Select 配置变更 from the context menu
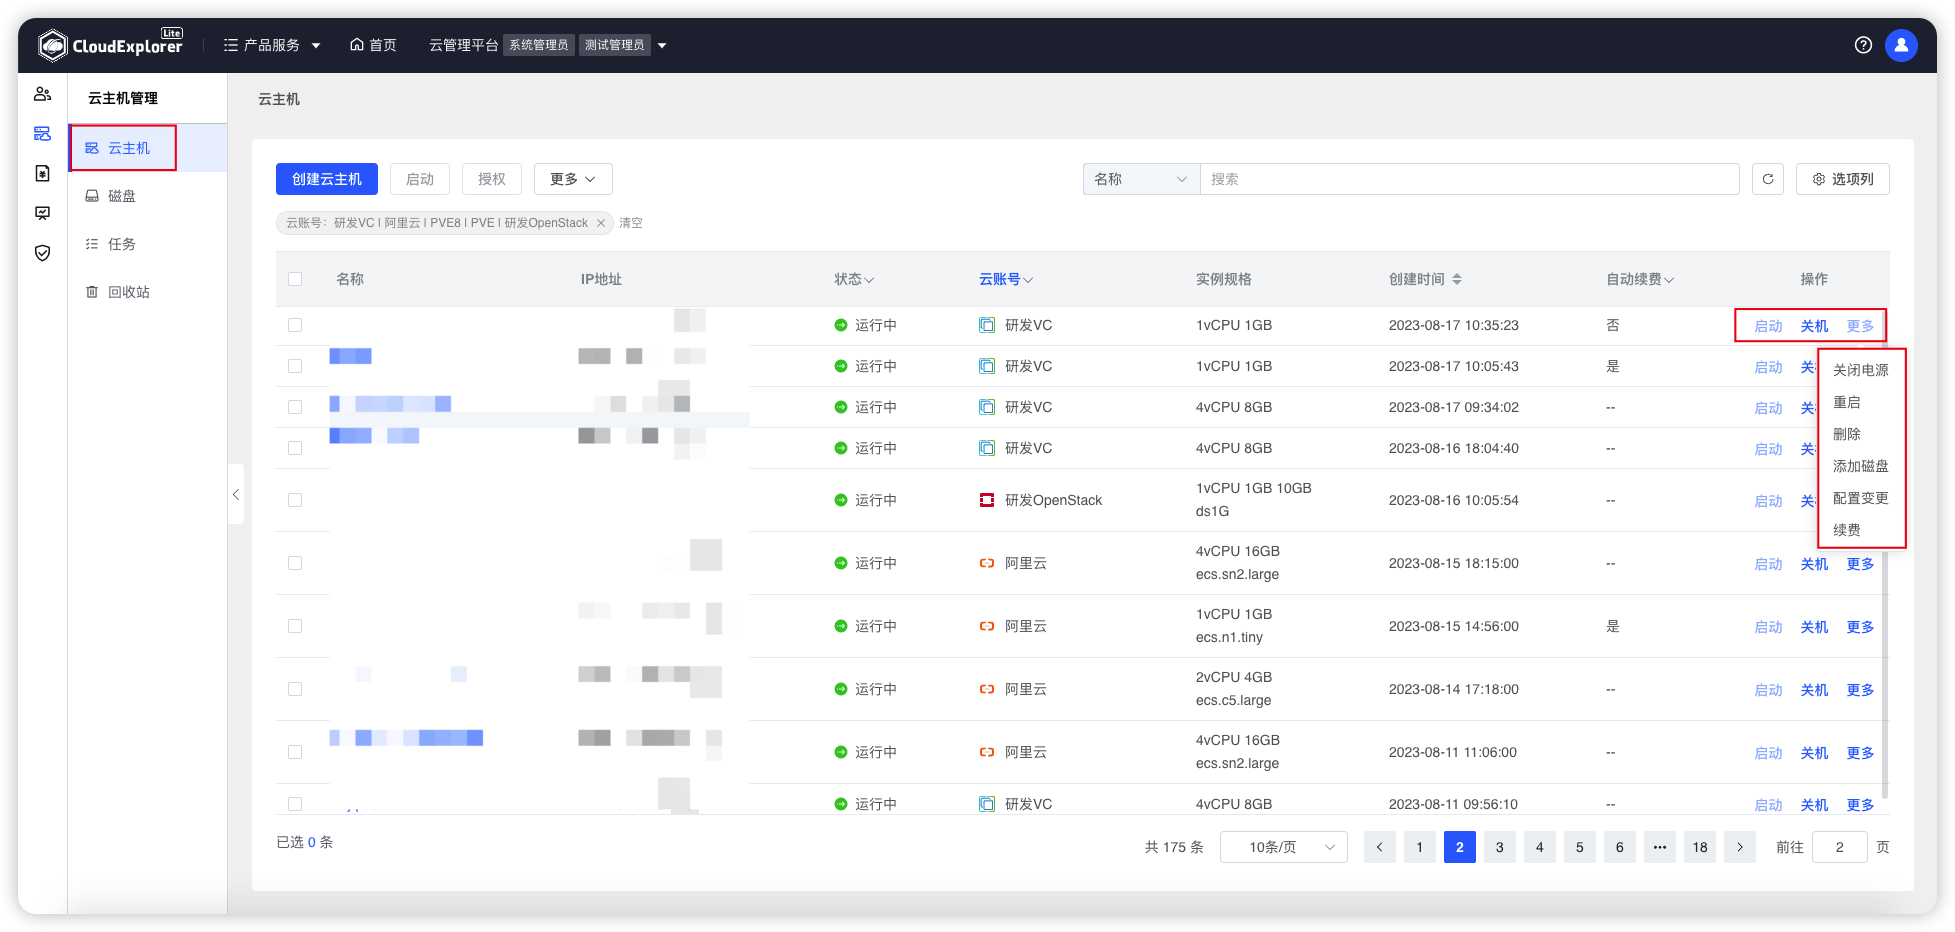1955x932 pixels. point(1861,498)
